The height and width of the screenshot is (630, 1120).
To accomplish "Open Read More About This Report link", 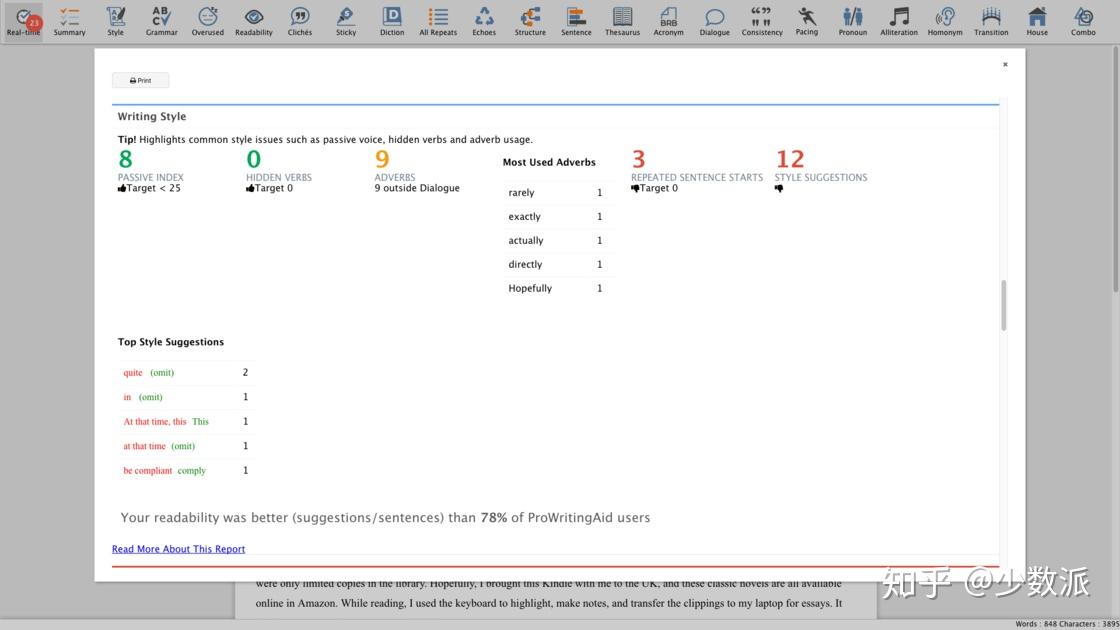I will click(179, 549).
